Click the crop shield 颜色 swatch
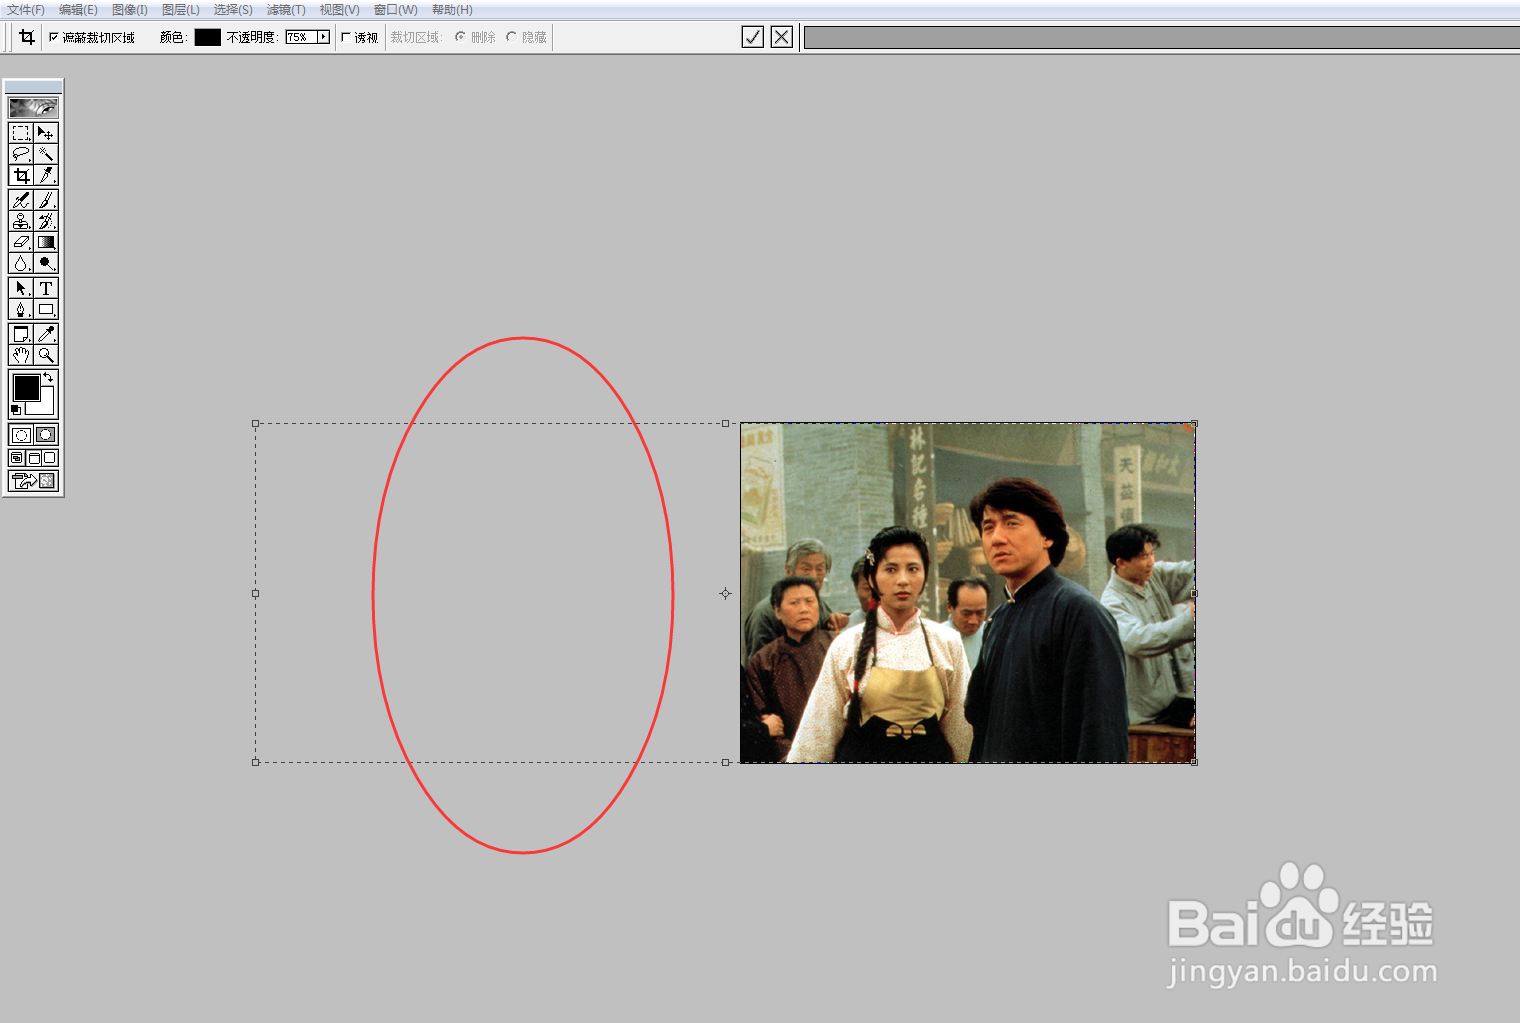The image size is (1520, 1023). pos(207,37)
